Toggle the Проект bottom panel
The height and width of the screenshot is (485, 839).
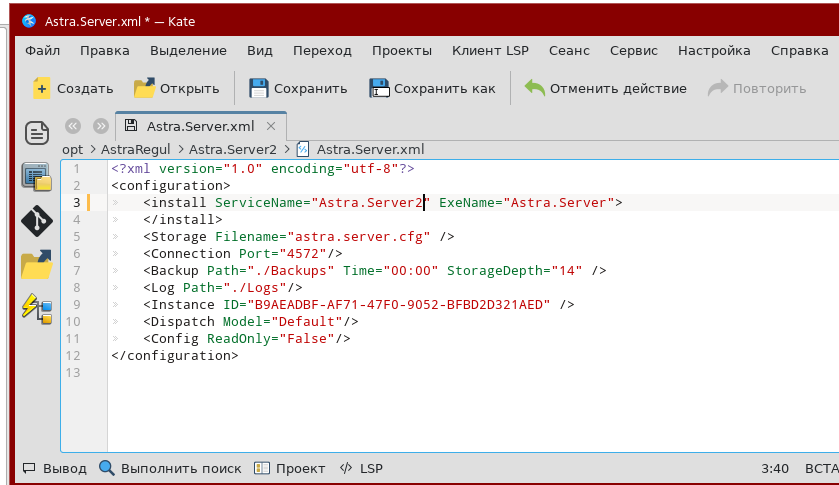pyautogui.click(x=290, y=468)
